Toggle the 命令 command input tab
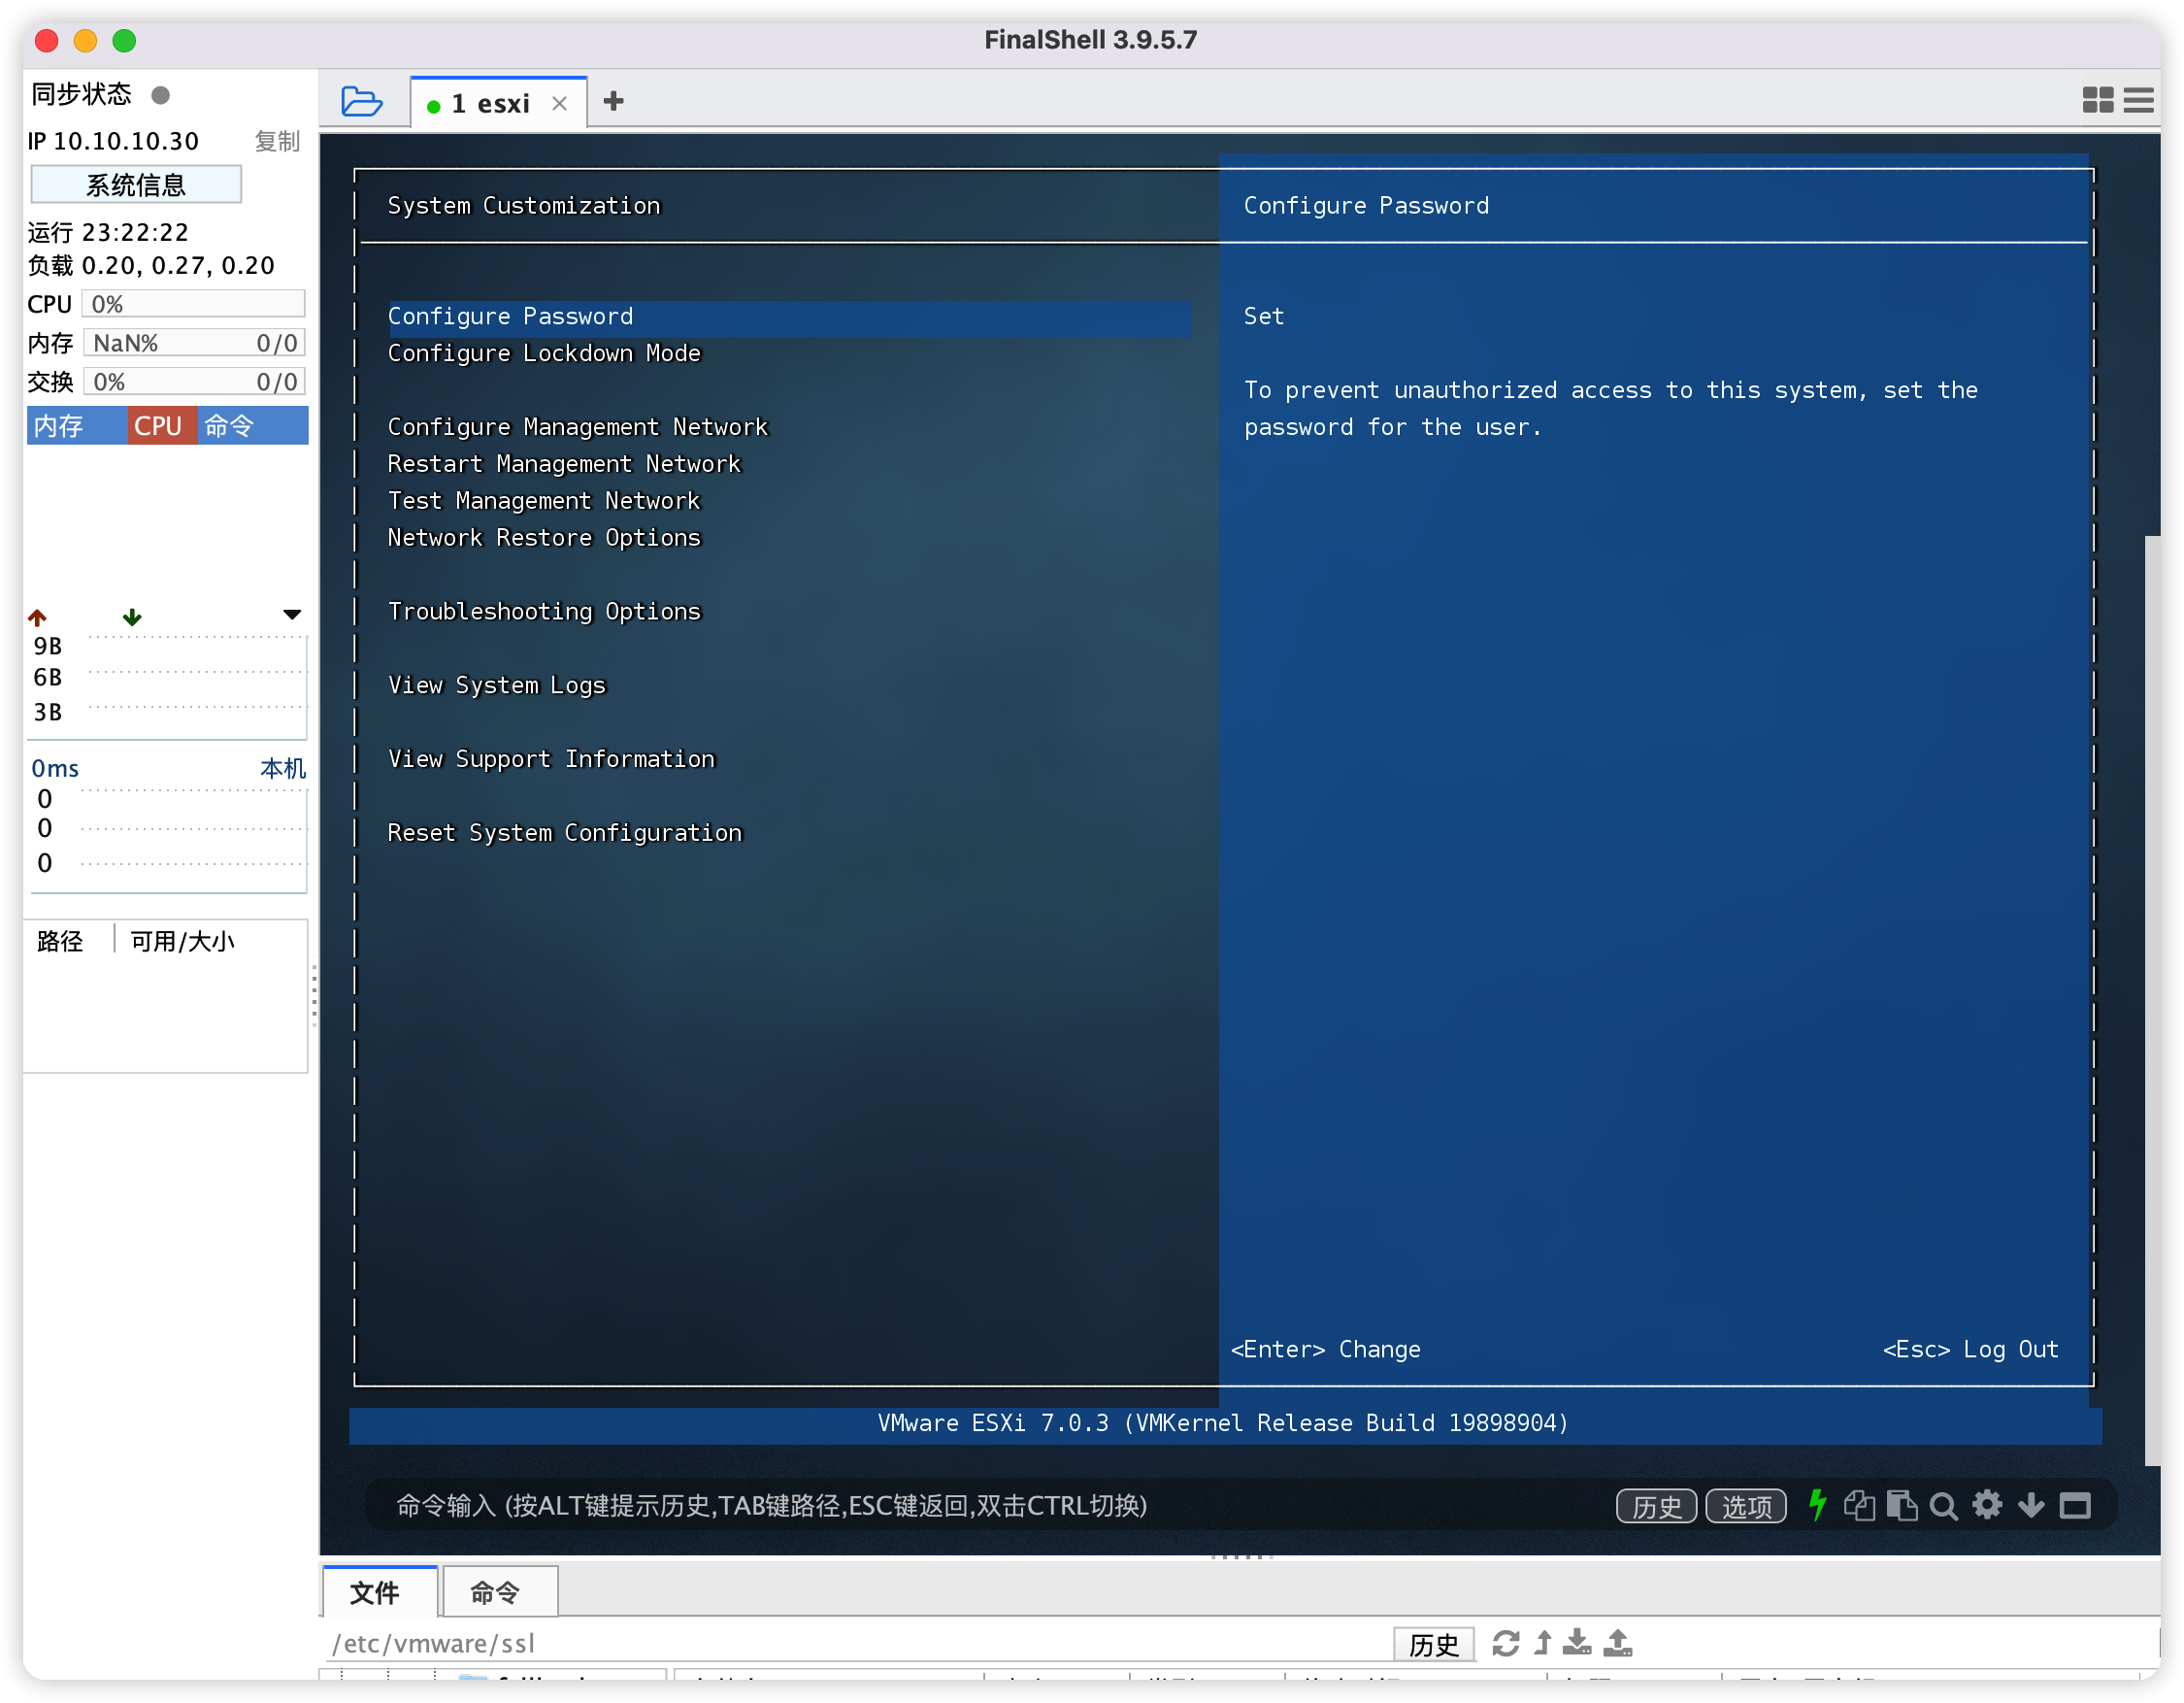This screenshot has width=2184, height=1703. pyautogui.click(x=500, y=1591)
